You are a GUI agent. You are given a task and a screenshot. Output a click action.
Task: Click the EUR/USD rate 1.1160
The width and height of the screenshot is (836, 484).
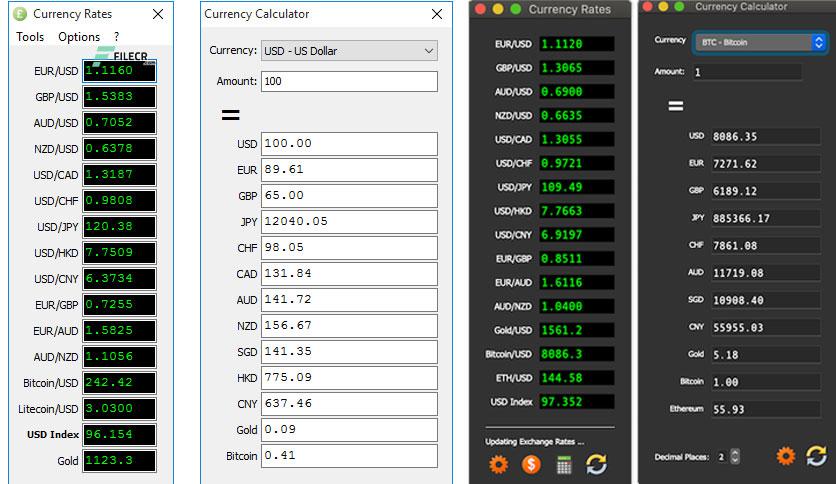pyautogui.click(x=119, y=70)
